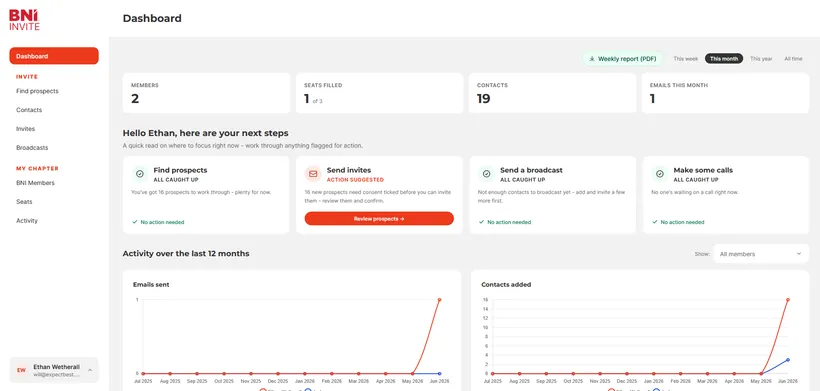Switch the range to This year
820x391 pixels.
[761, 59]
